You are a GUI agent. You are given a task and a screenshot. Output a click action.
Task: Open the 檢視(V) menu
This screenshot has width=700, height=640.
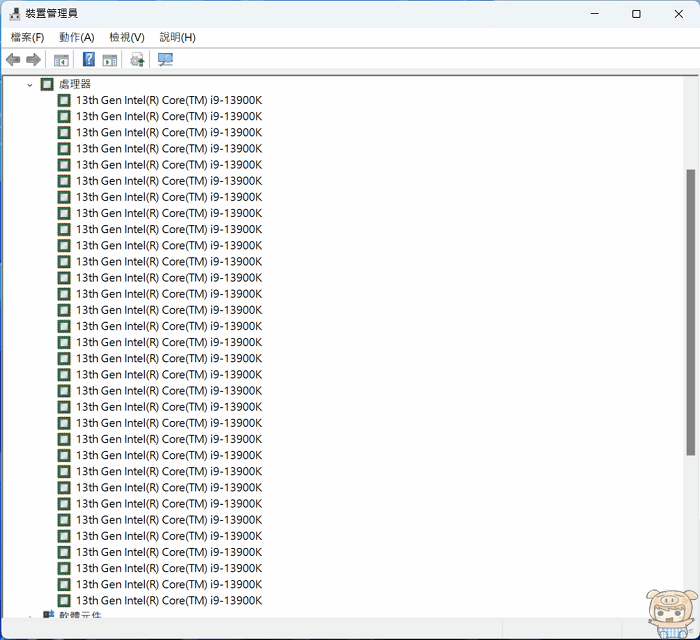tap(127, 37)
